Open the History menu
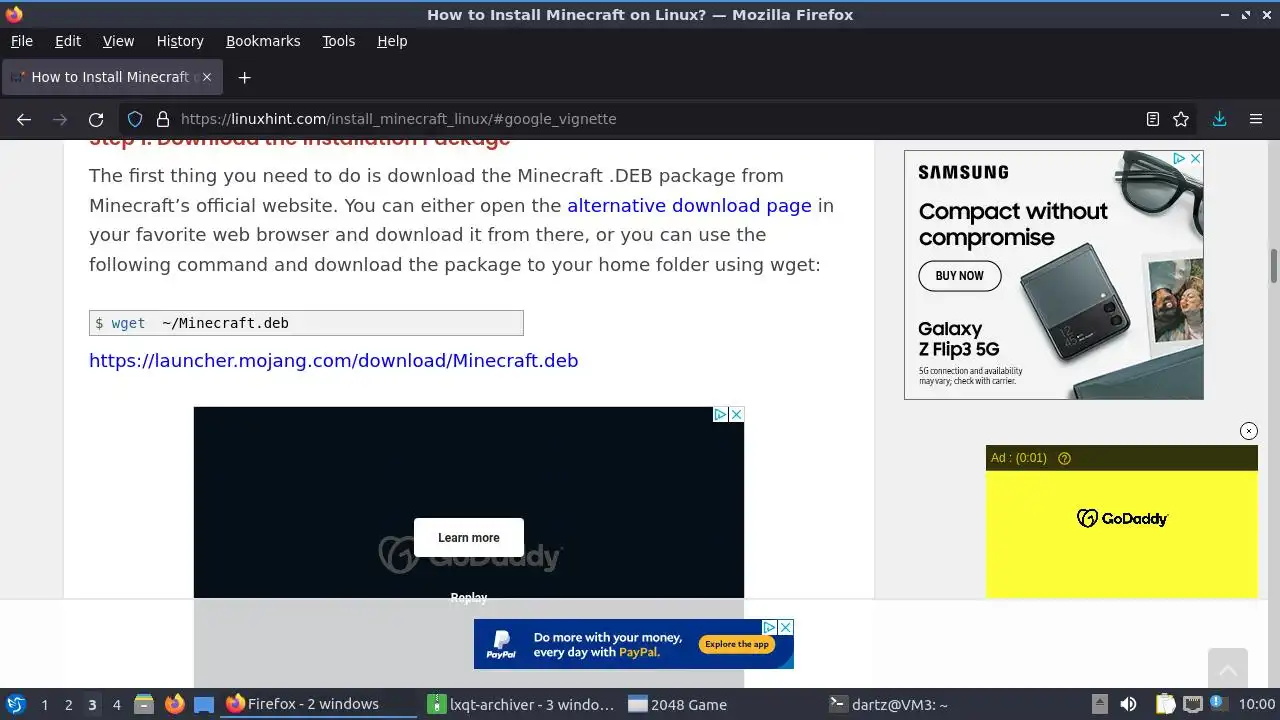Screen dimensions: 1280x720 tap(180, 41)
